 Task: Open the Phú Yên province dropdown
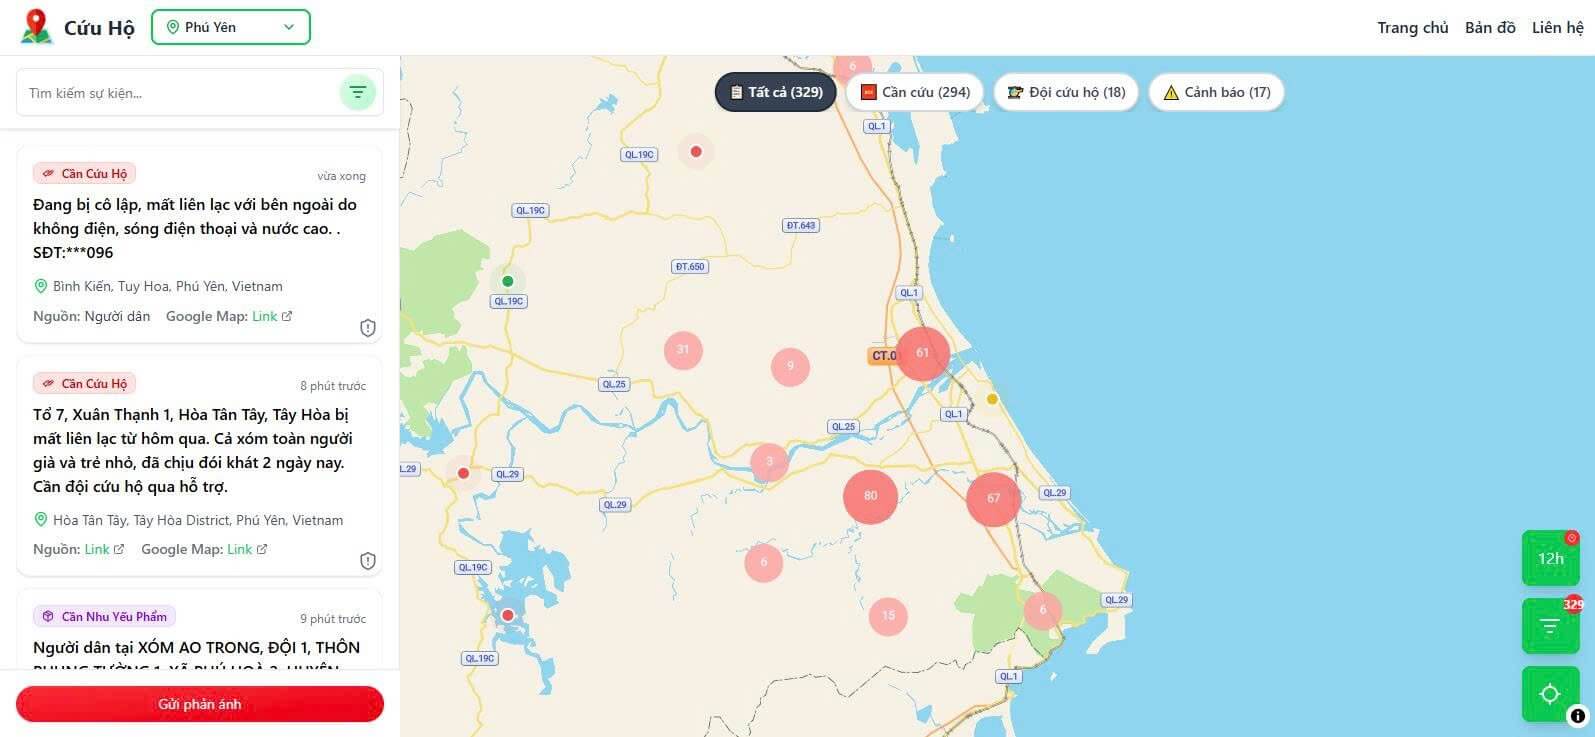pos(231,27)
